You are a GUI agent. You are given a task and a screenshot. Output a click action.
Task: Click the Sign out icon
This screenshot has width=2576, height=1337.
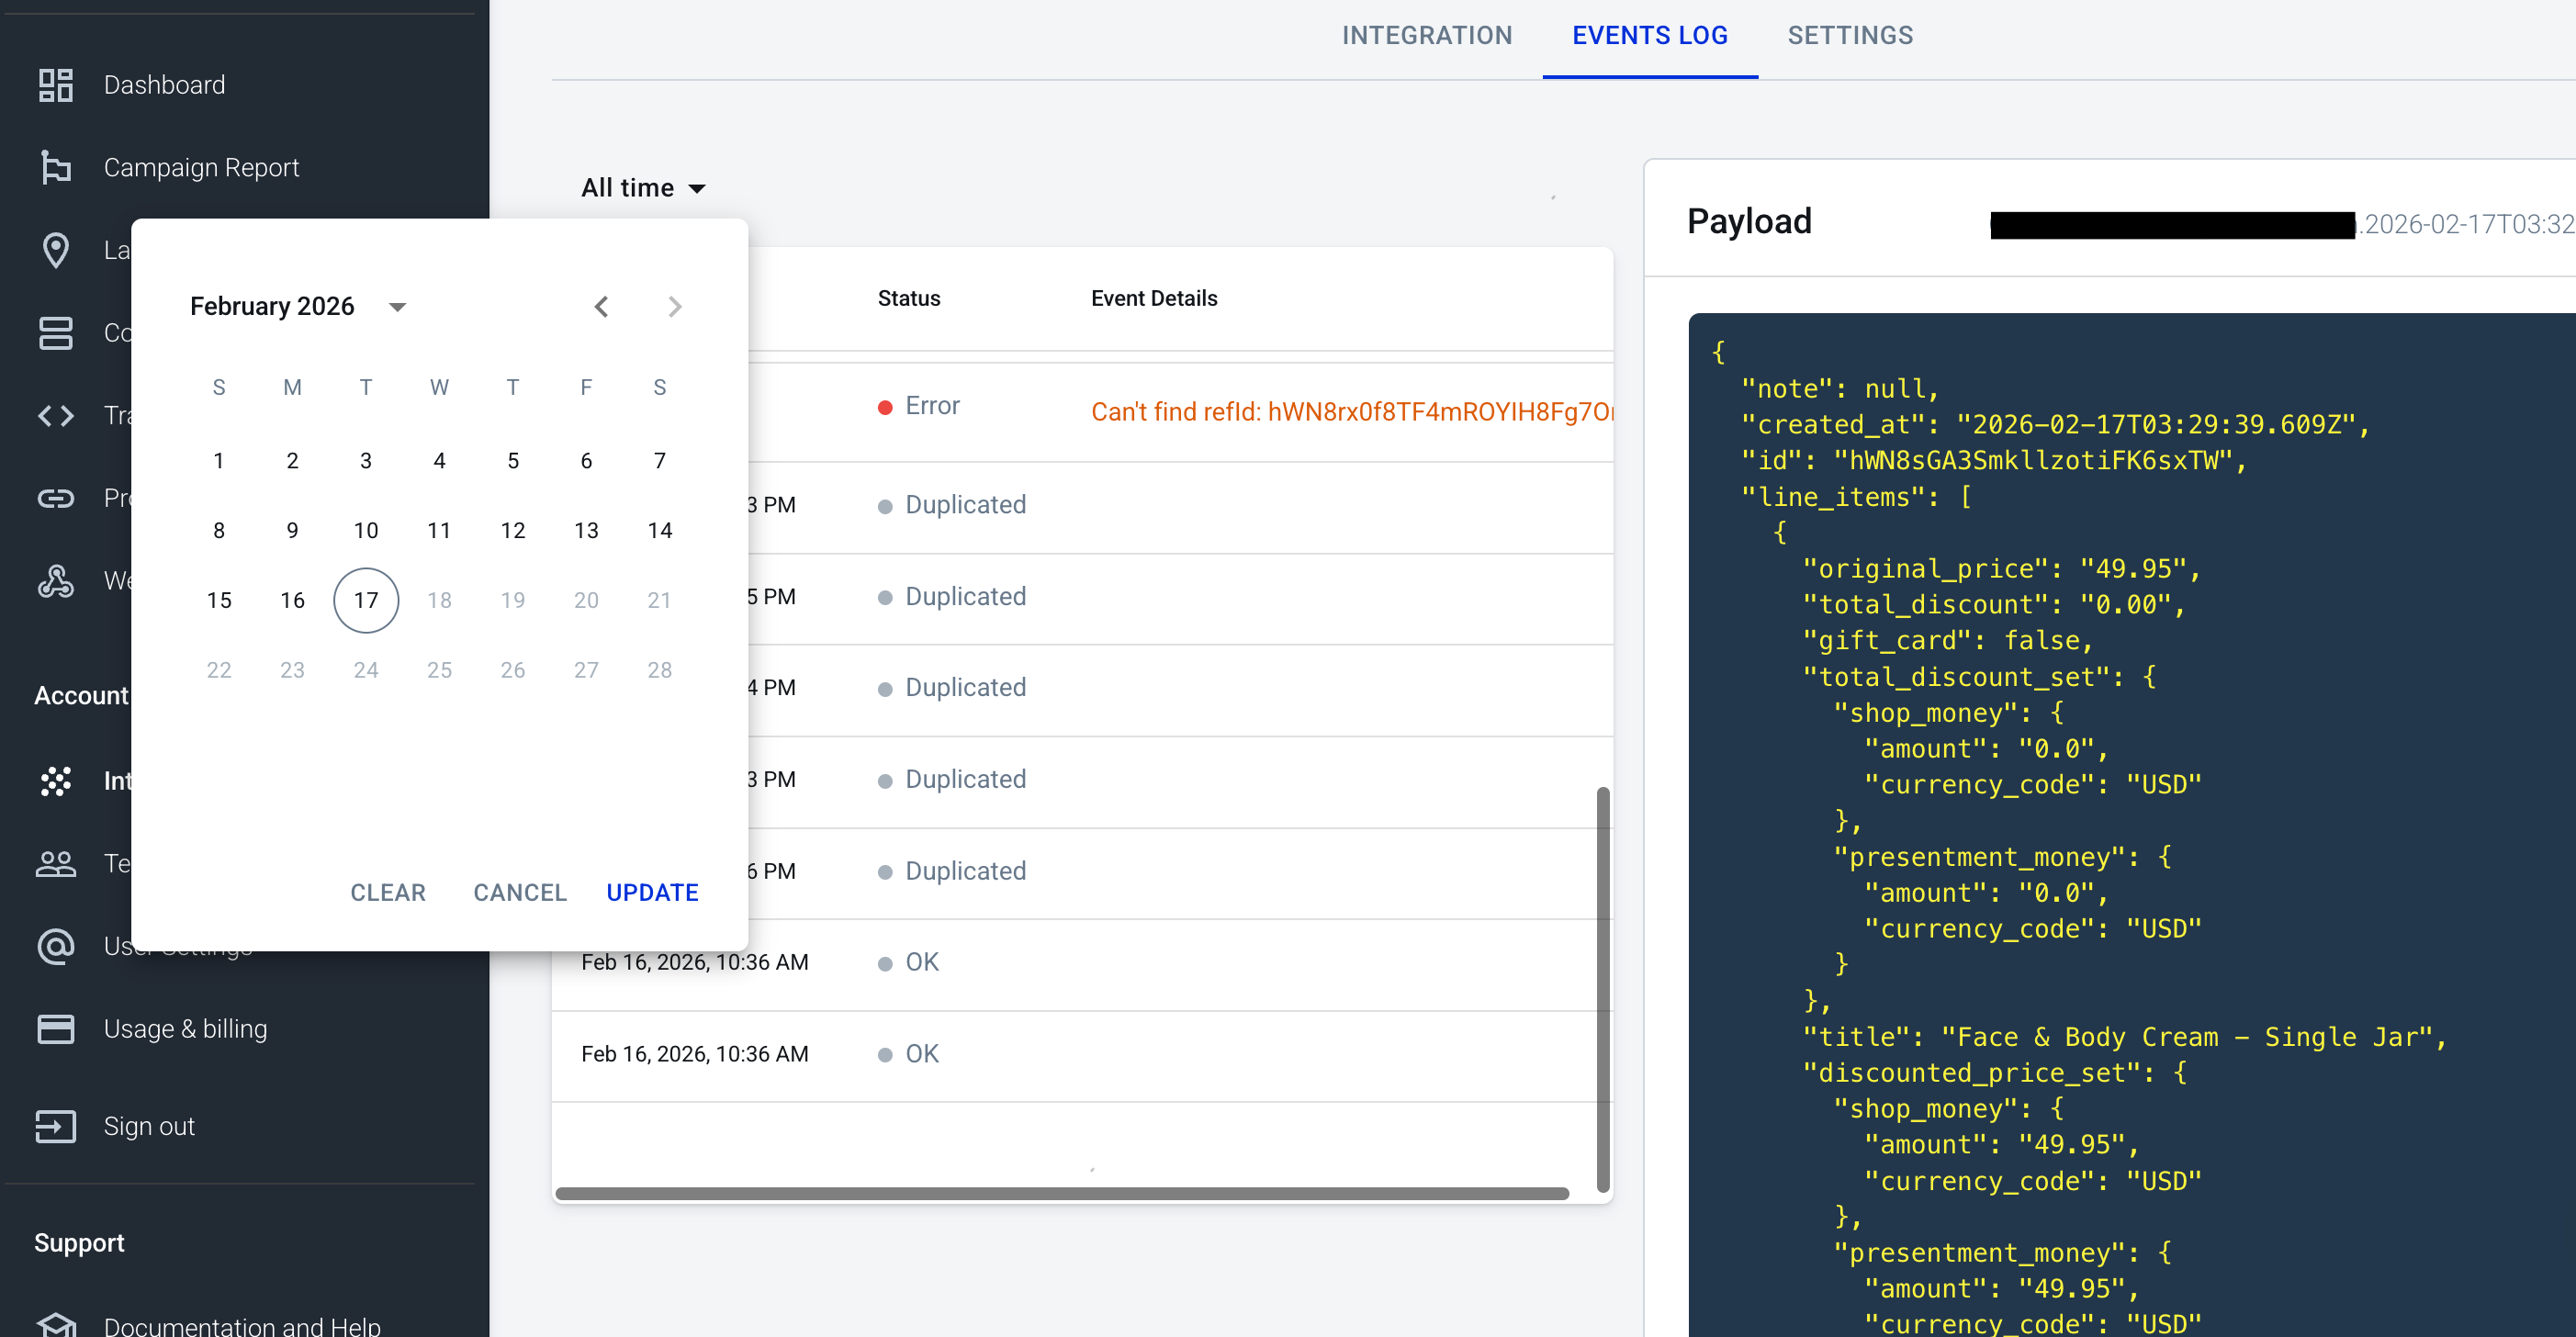(56, 1126)
